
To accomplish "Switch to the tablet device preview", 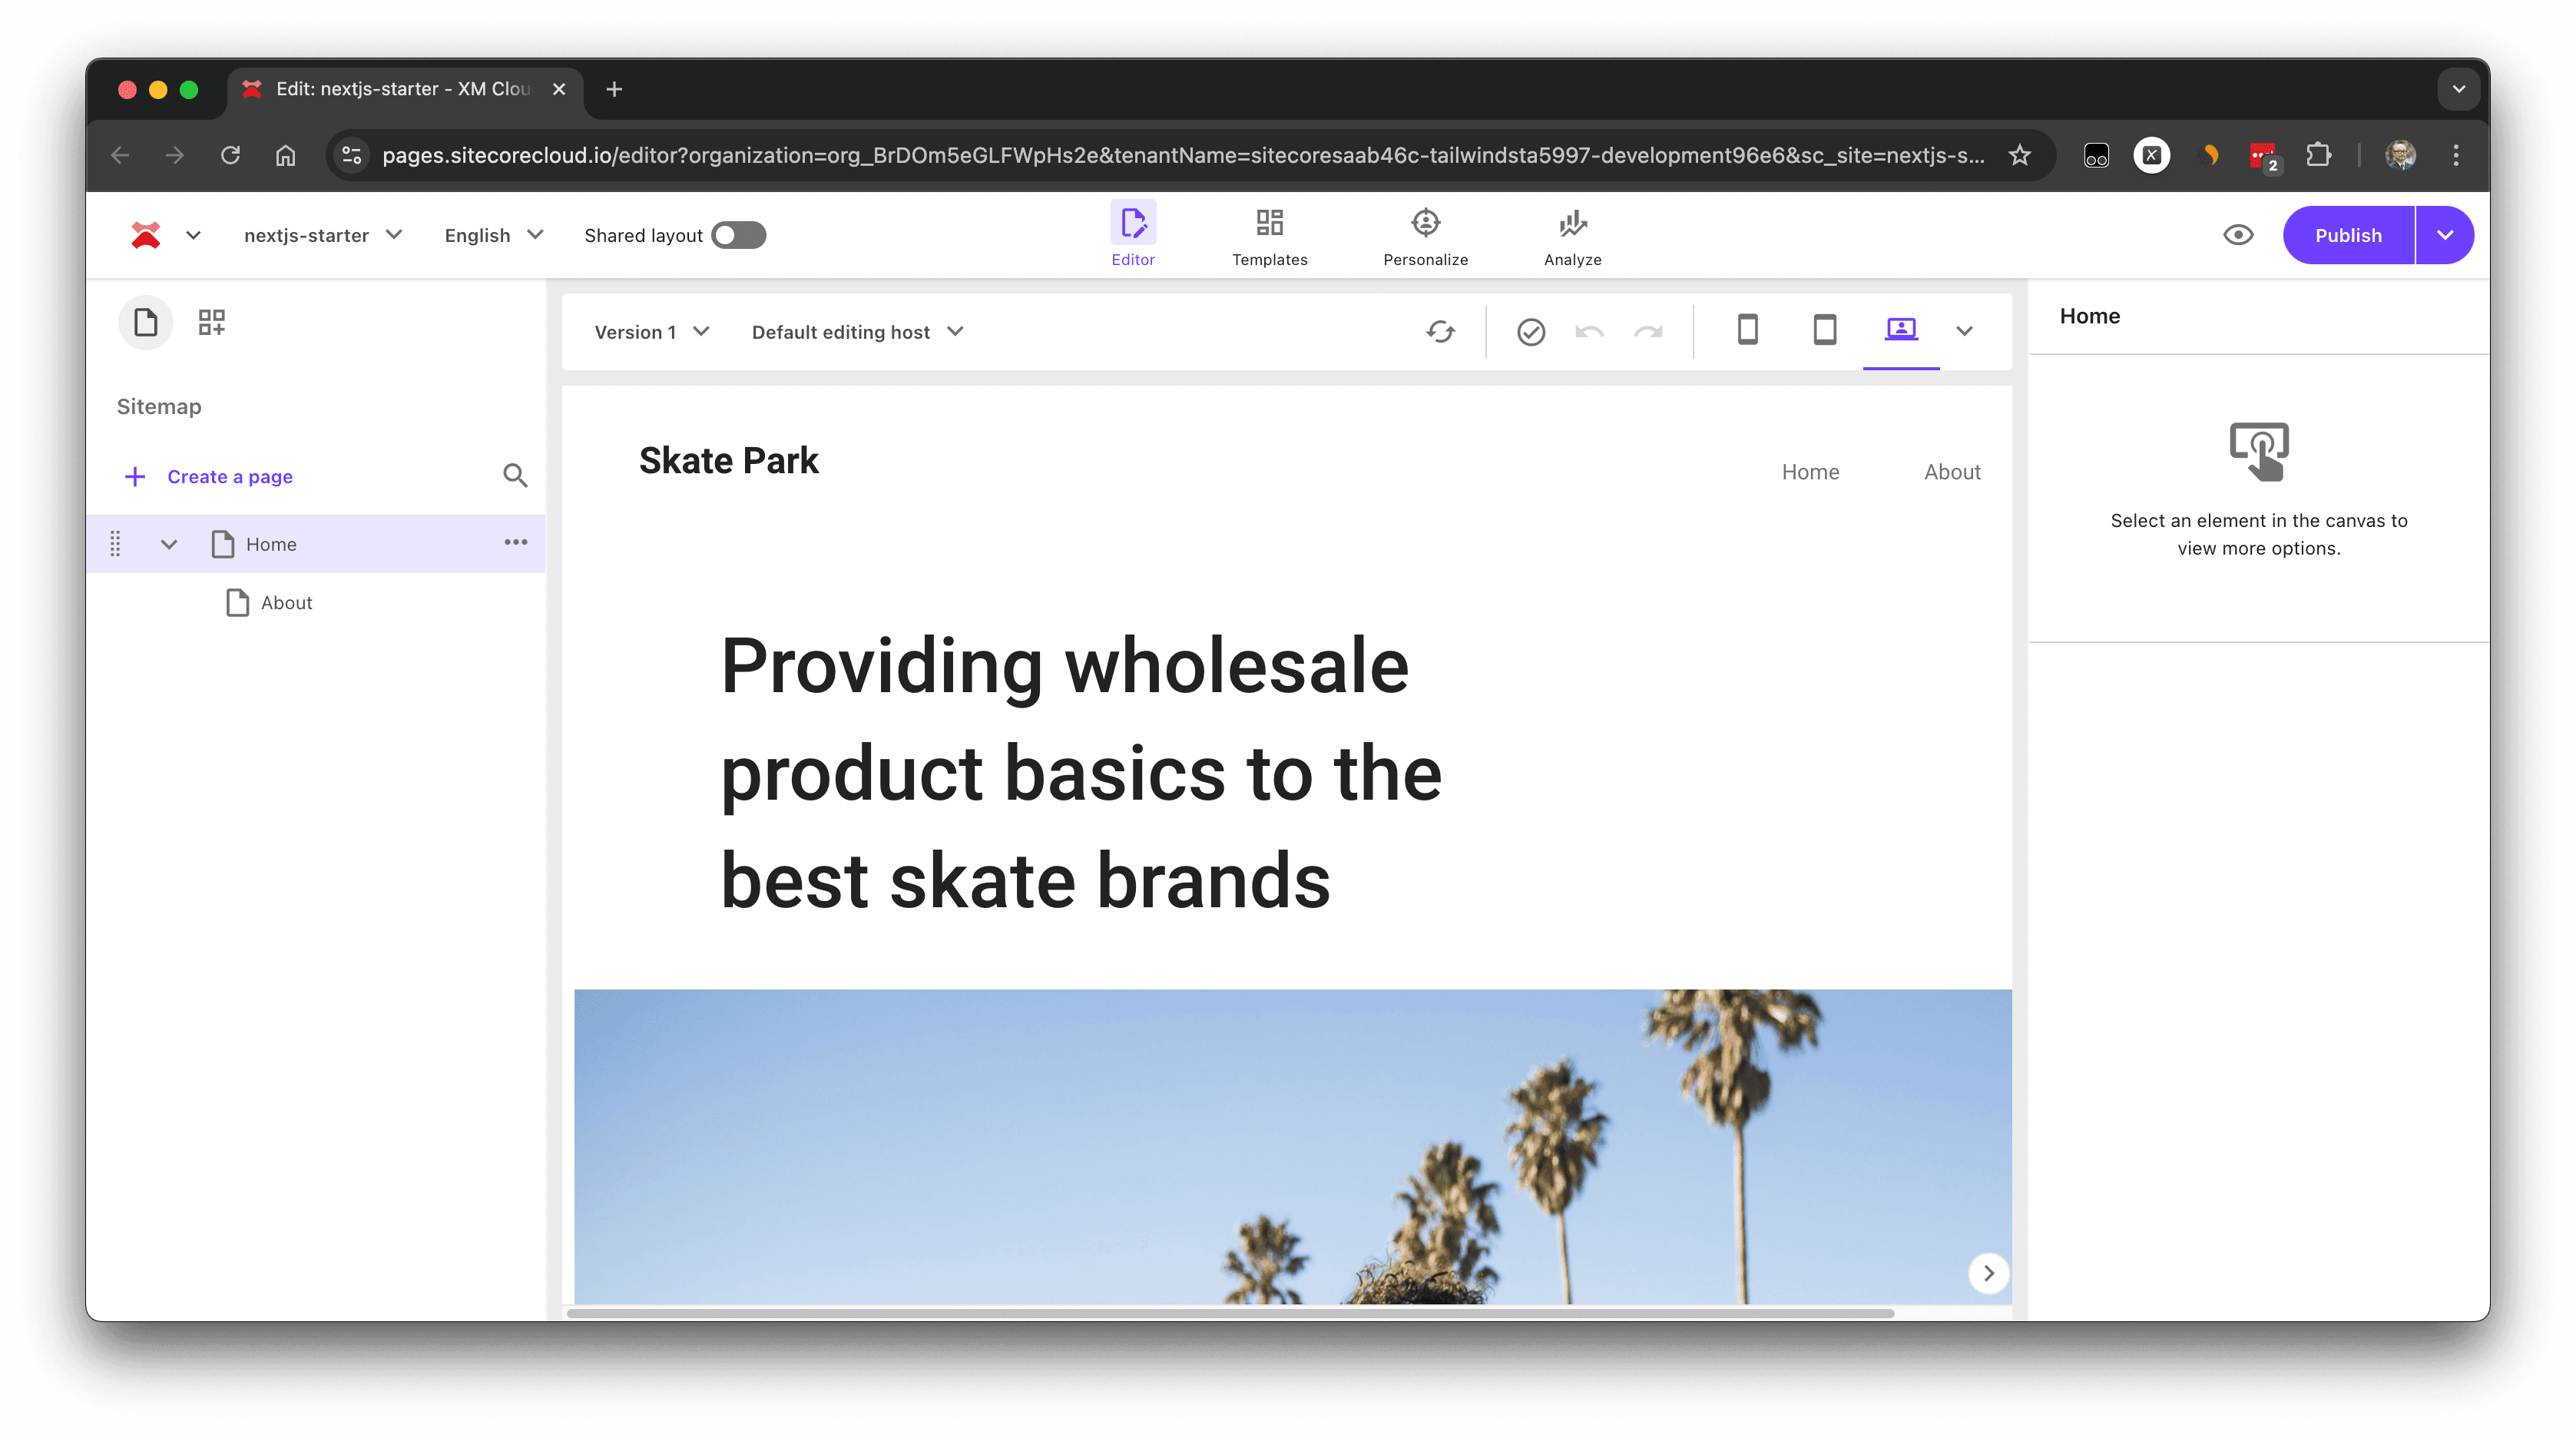I will coord(1824,330).
